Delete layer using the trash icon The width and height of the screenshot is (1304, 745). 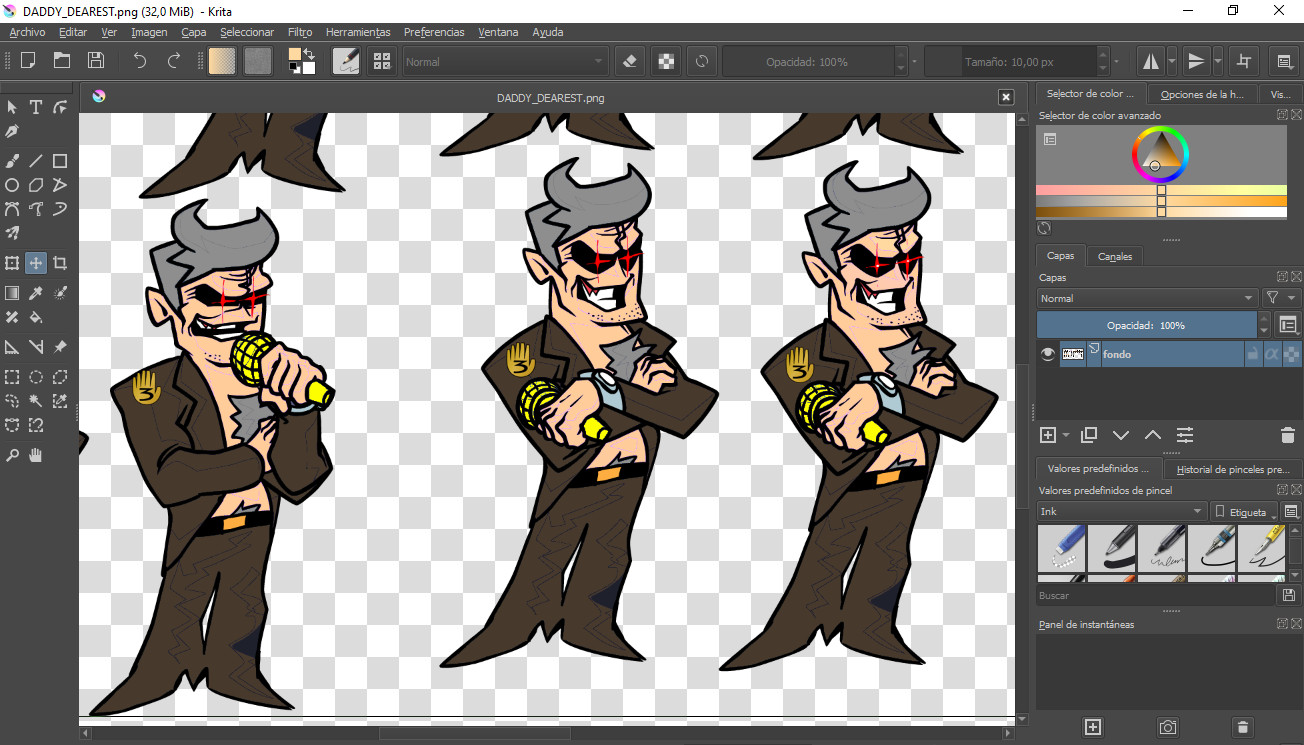click(1287, 435)
